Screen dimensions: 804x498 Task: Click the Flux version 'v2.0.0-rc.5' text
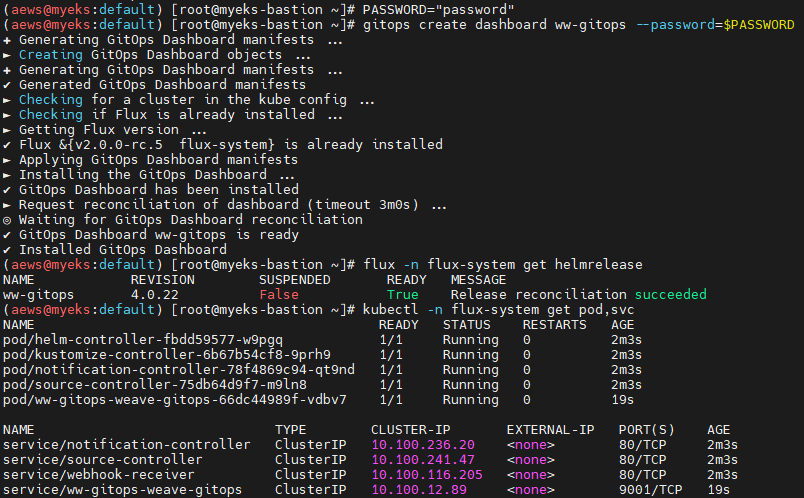pyautogui.click(x=118, y=145)
